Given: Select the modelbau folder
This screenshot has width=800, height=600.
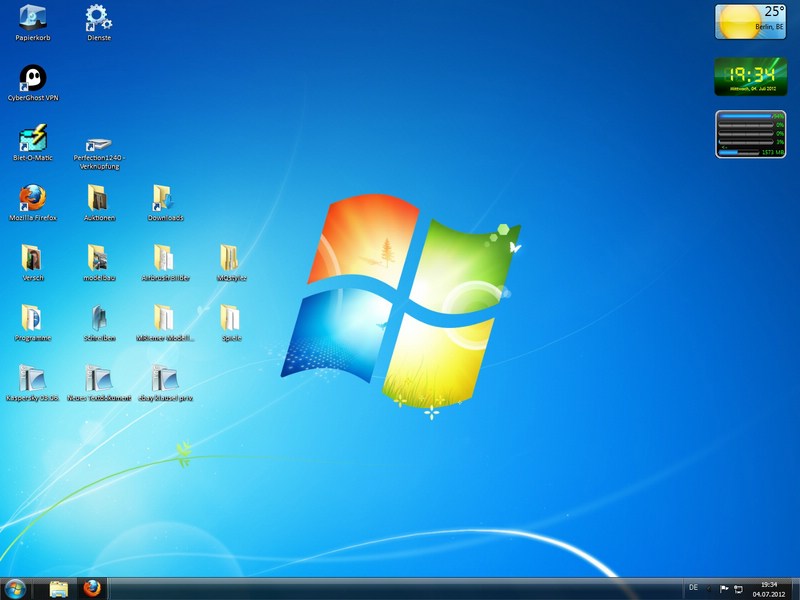Looking at the screenshot, I should tap(99, 263).
